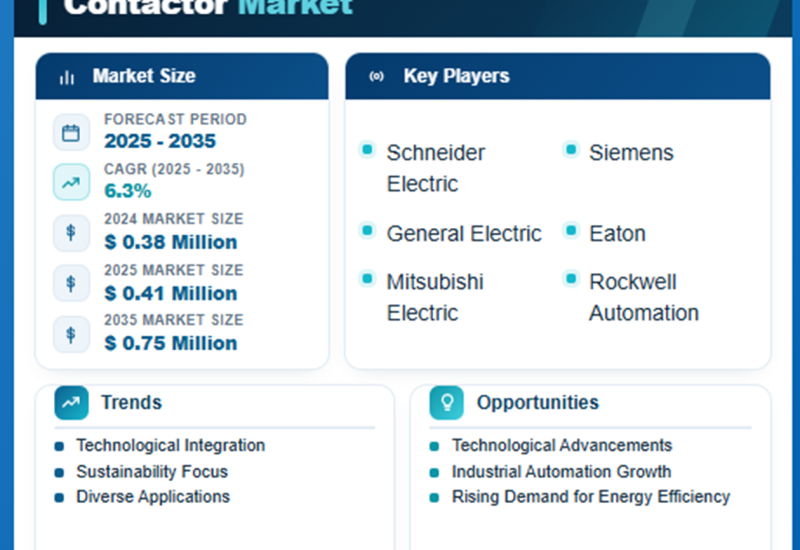The height and width of the screenshot is (550, 800).
Task: Click the bullet icon next to Rockwell Automation
Action: click(x=571, y=279)
